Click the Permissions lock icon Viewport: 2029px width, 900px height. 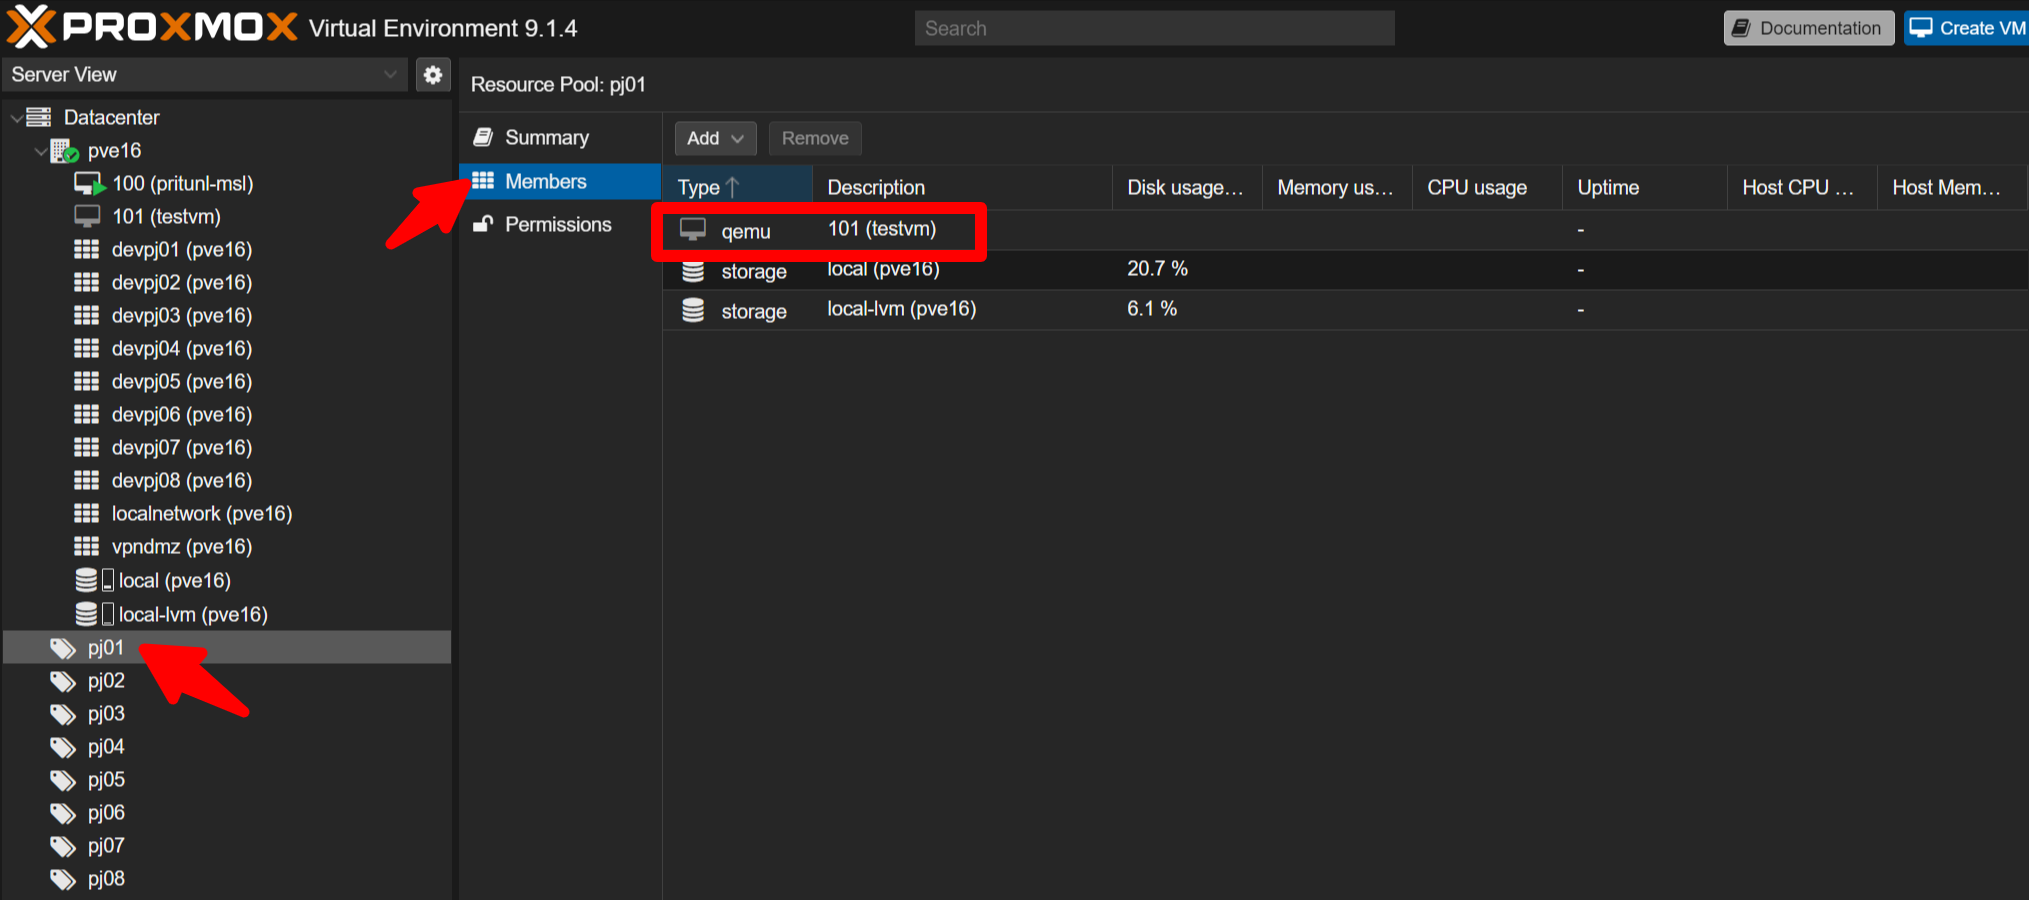coord(483,224)
